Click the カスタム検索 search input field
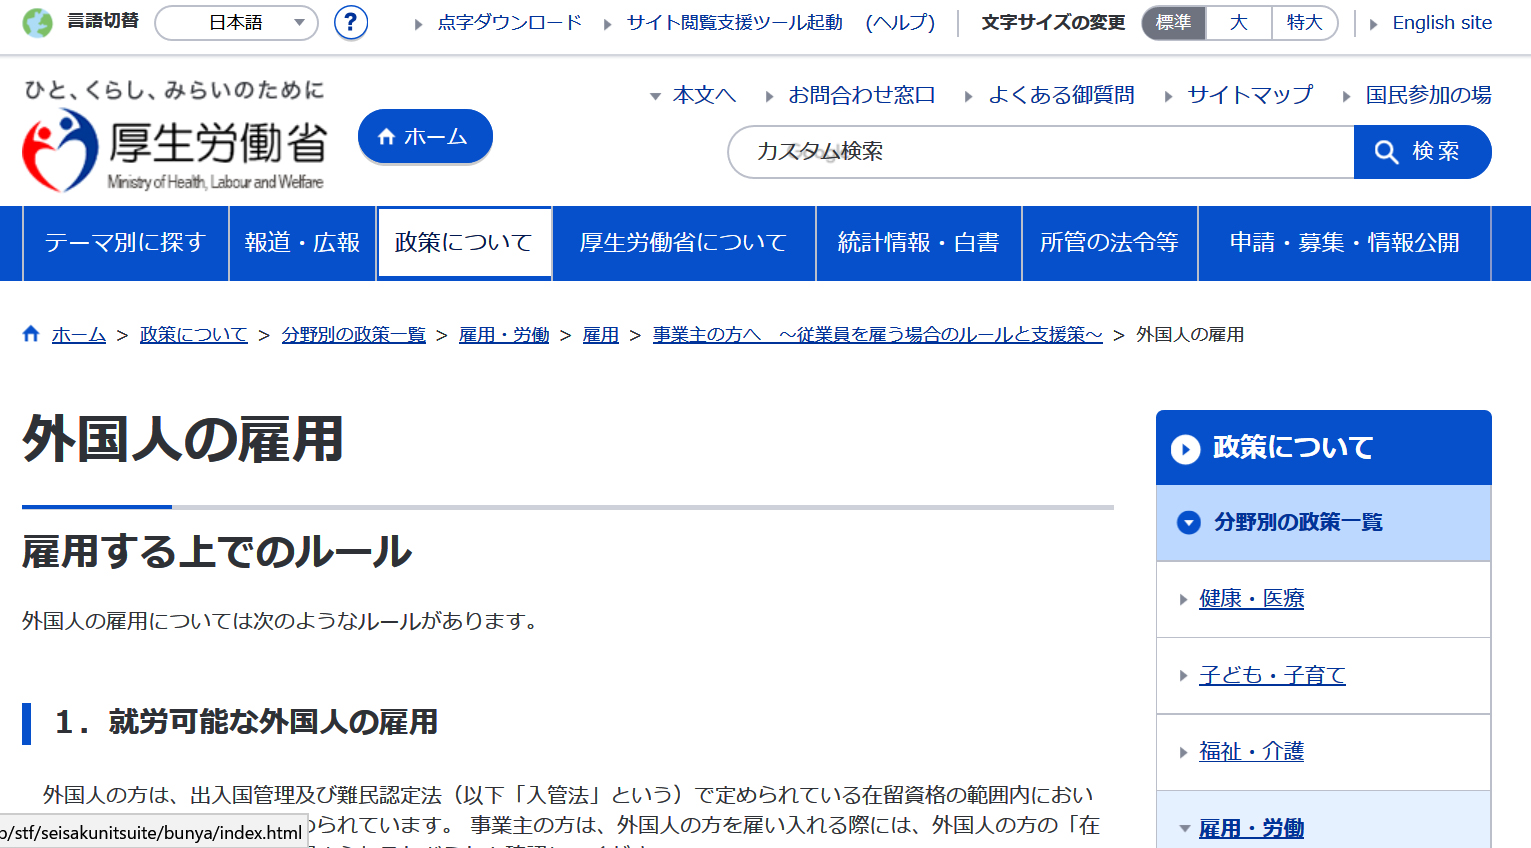Image resolution: width=1531 pixels, height=848 pixels. point(1040,152)
